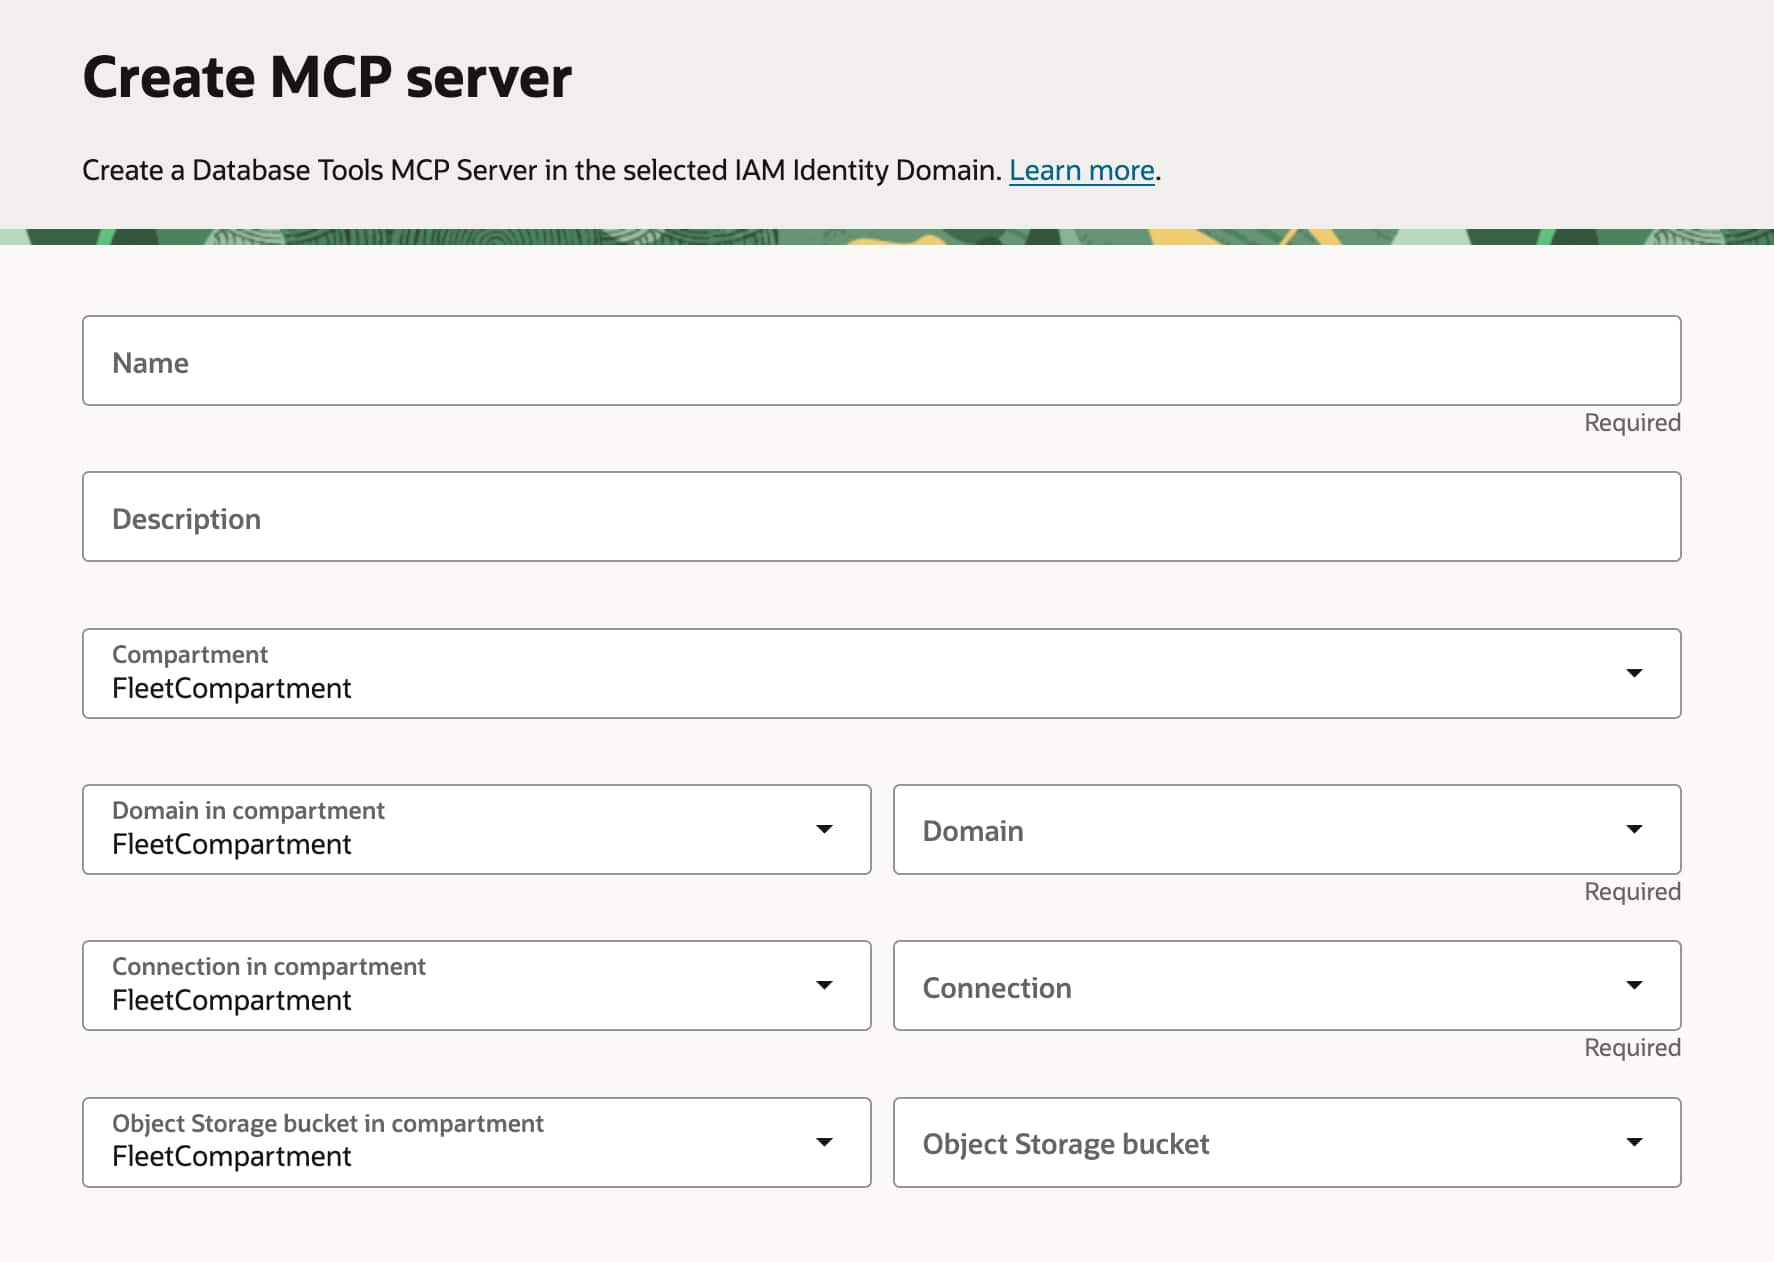This screenshot has height=1262, width=1774.
Task: Select the Create MCP server heading
Action: [x=327, y=77]
